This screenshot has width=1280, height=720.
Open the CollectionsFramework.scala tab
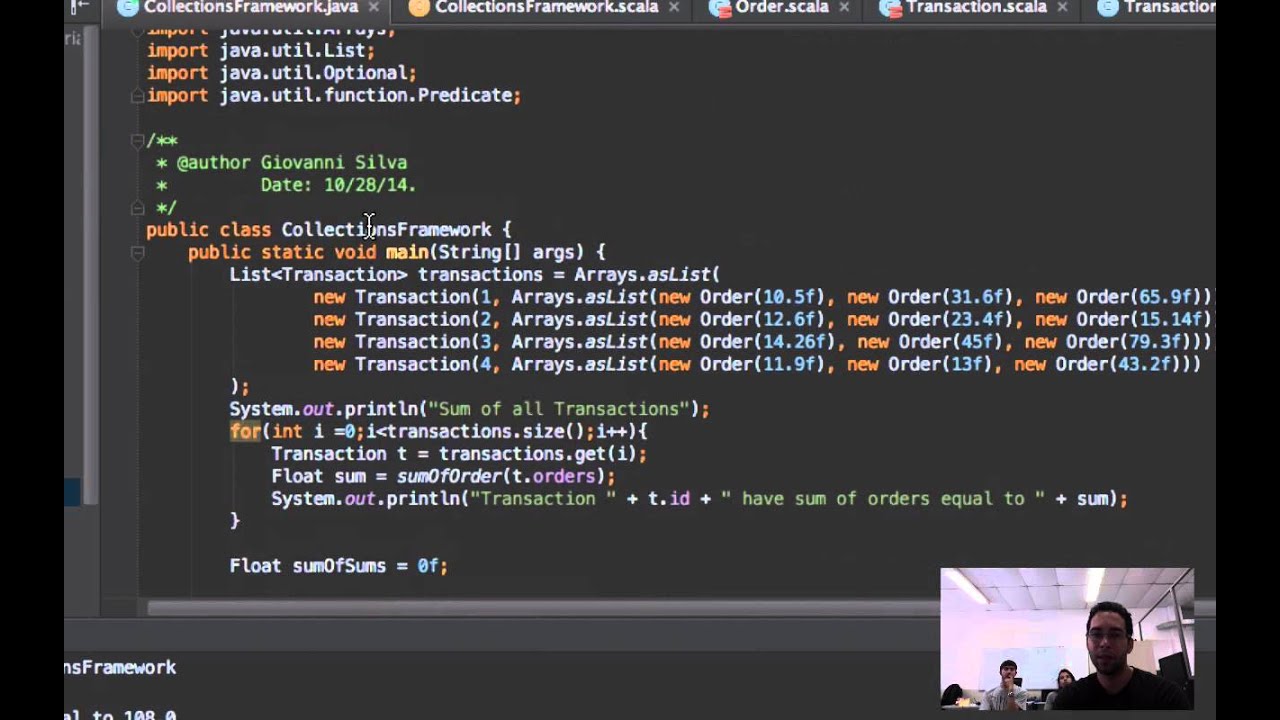tap(546, 7)
